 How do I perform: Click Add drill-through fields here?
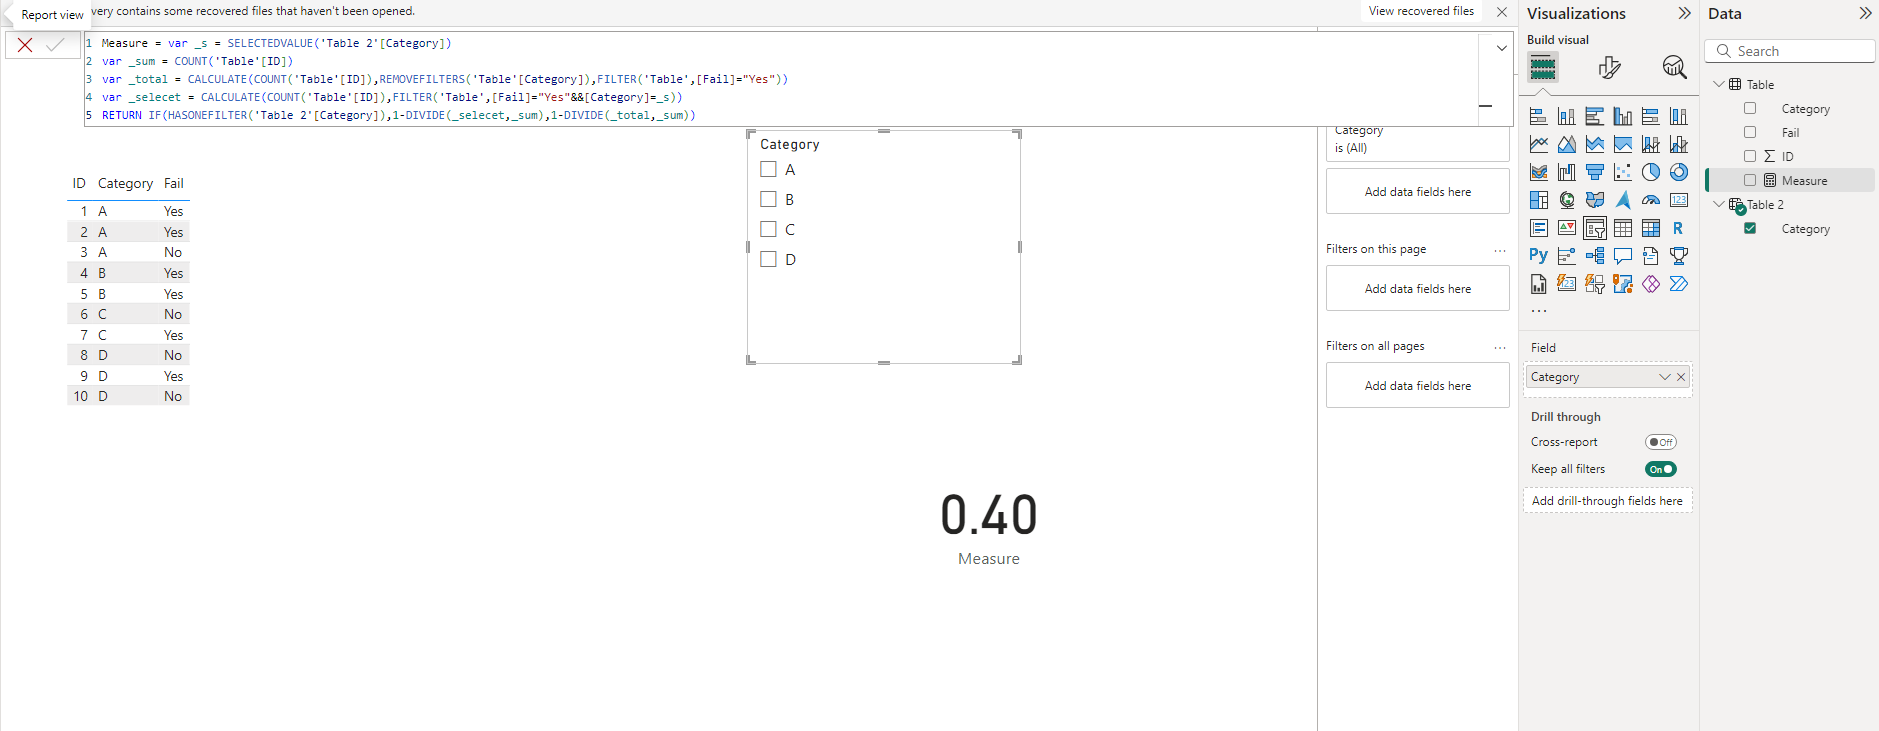tap(1607, 501)
